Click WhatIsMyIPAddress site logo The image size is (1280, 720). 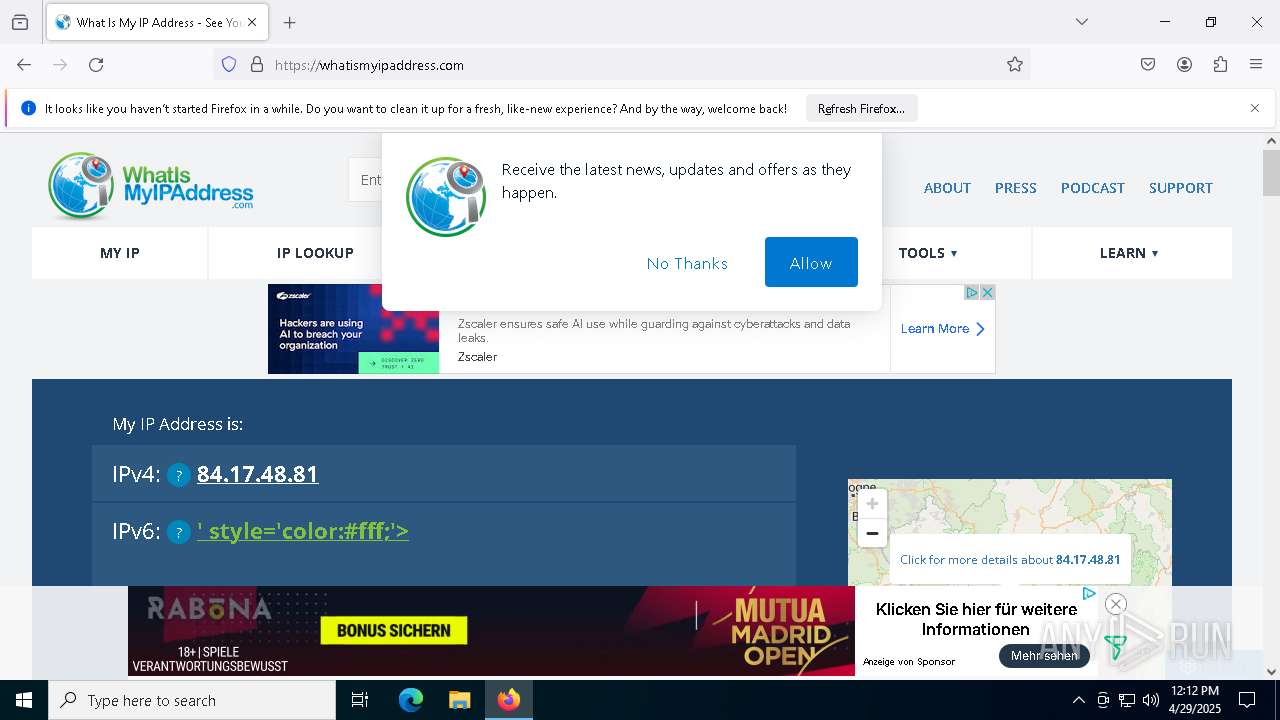pyautogui.click(x=150, y=186)
